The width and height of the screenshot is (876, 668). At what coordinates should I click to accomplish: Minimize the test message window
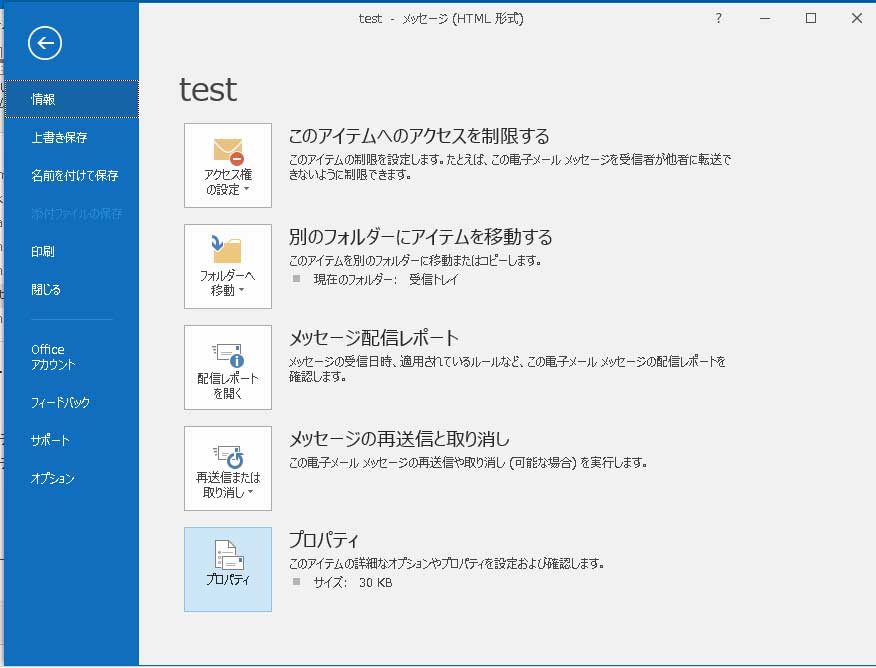[765, 18]
